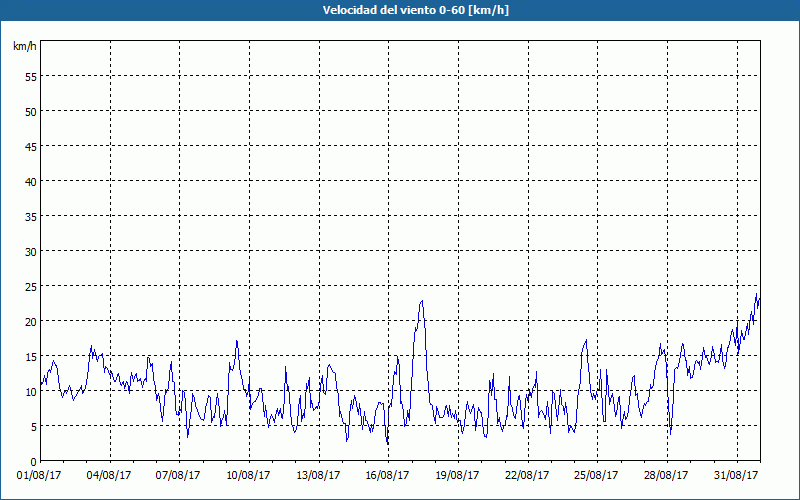
Task: Click the 'km/h' axis unit label
Action: pos(24,46)
